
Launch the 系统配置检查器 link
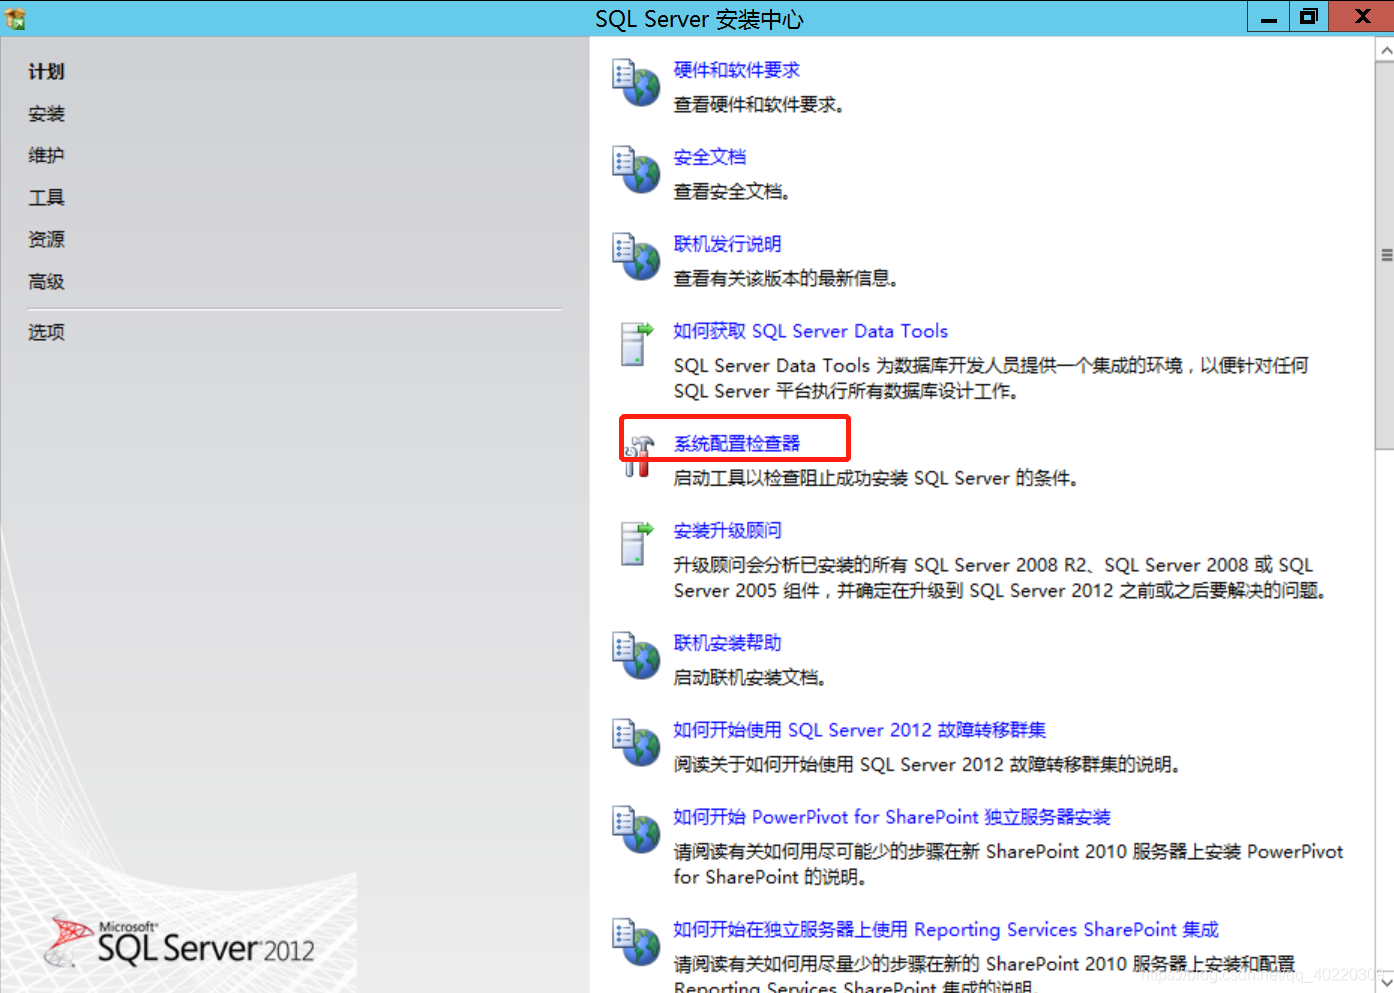click(736, 443)
